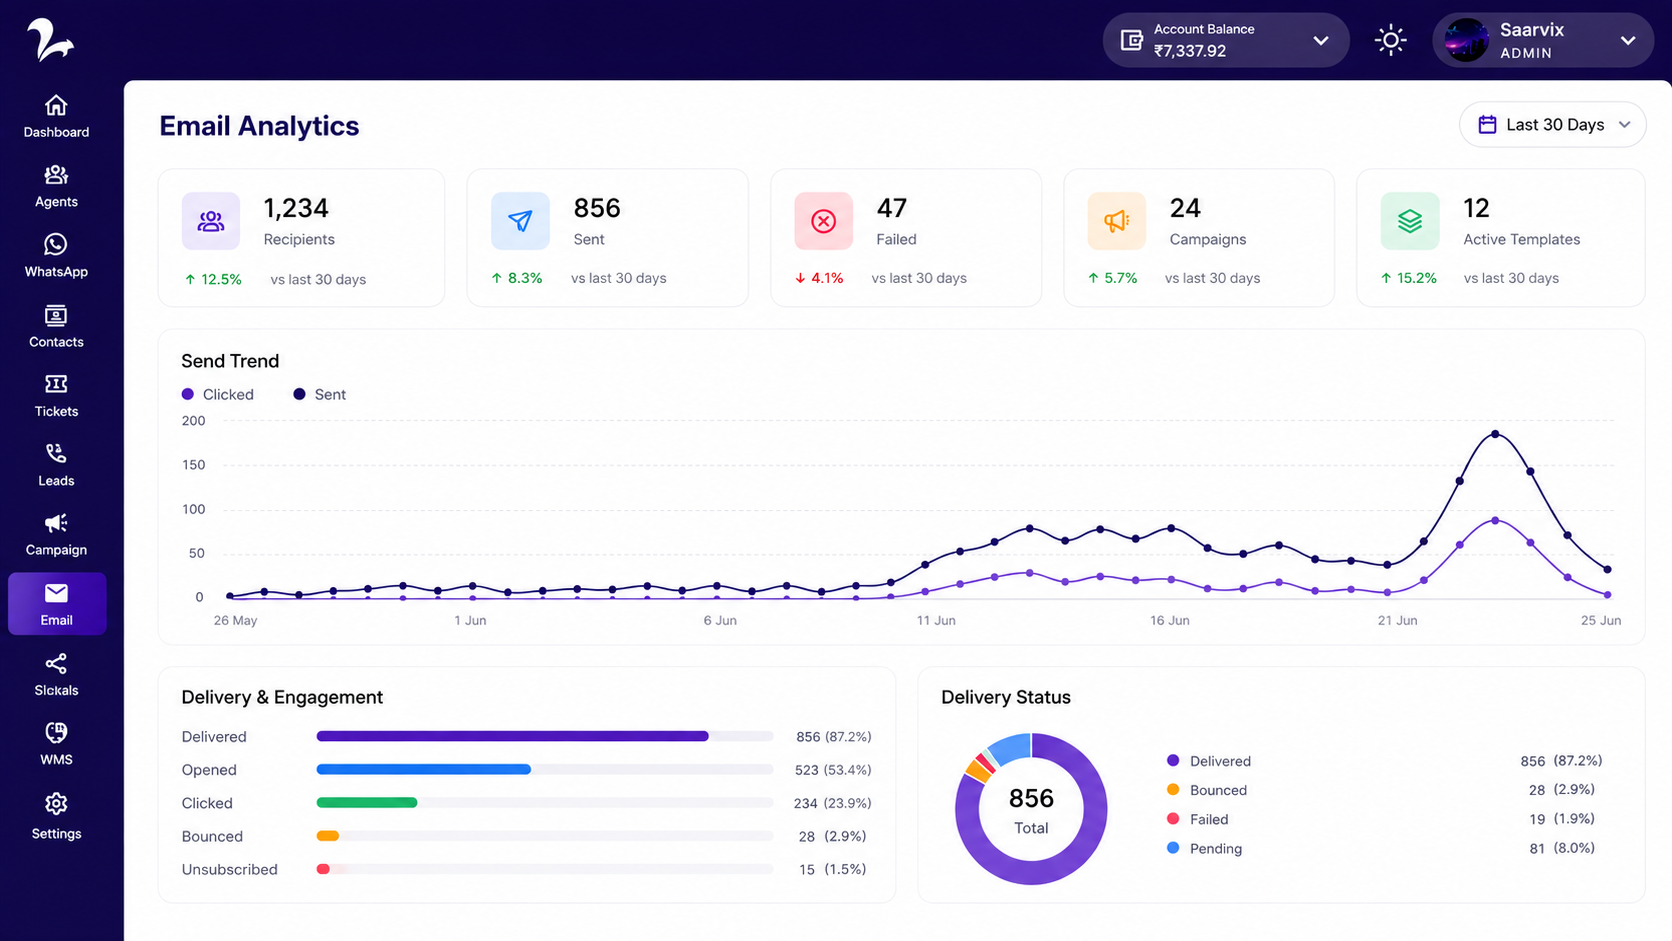Click the 24 Campaigns count
Viewport: 1672px width, 941px height.
pos(1185,208)
